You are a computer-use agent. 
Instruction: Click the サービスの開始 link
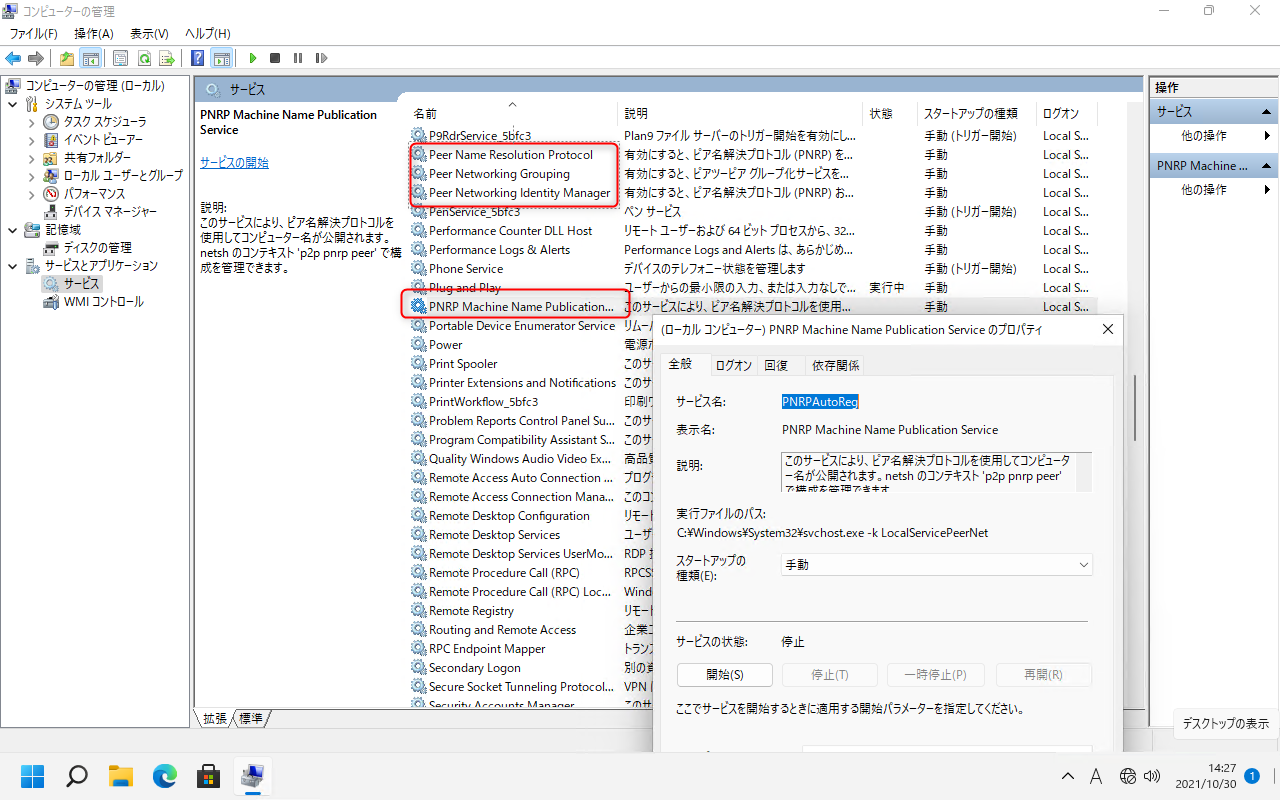234,162
